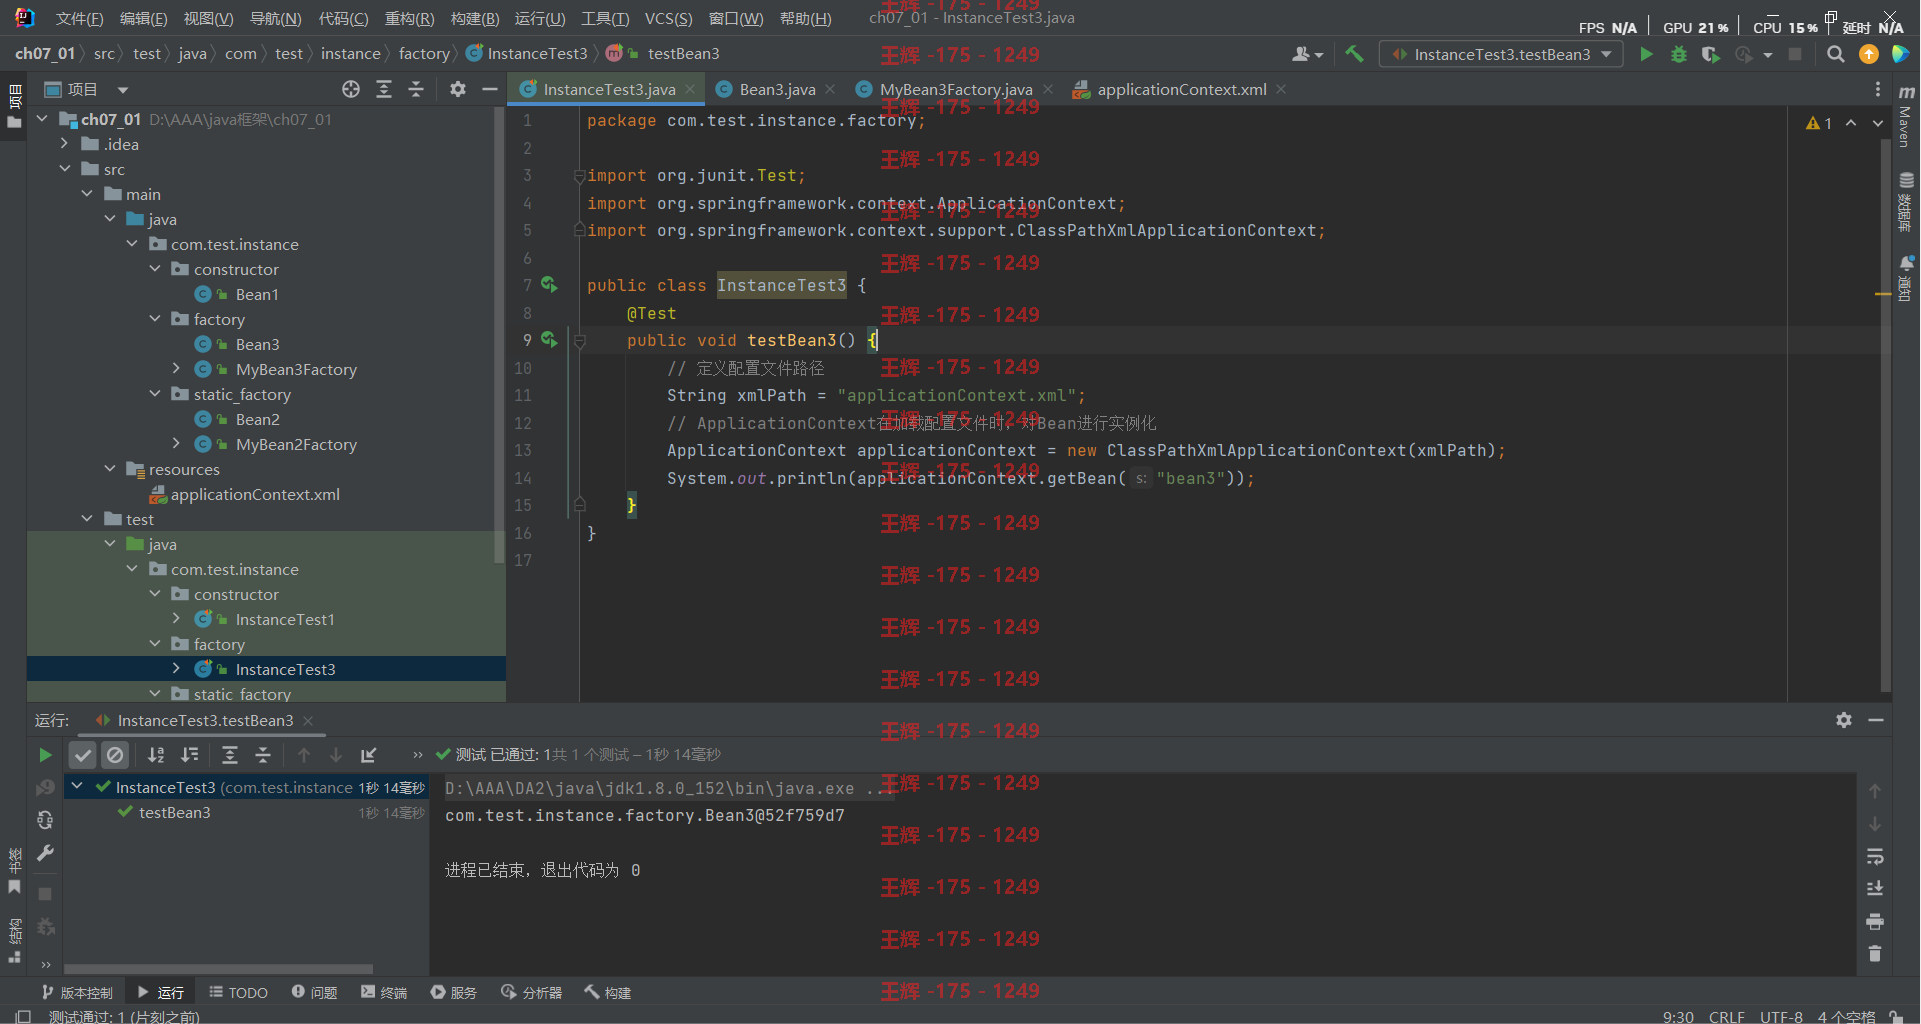Toggle soft-wrap in console output

pos(1875,857)
